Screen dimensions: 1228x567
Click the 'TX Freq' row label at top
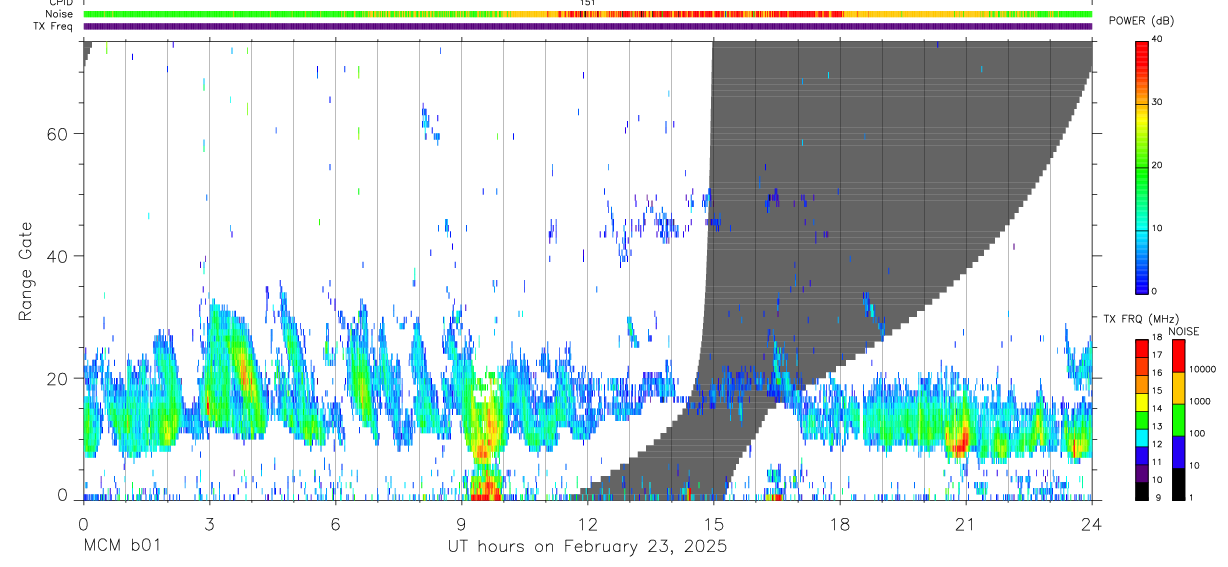click(x=55, y=26)
